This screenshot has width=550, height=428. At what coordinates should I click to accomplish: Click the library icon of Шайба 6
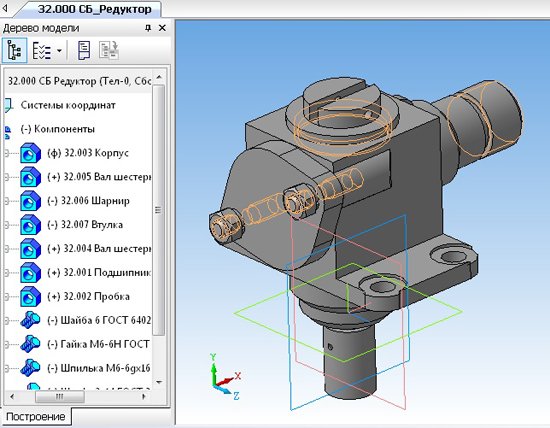30,320
